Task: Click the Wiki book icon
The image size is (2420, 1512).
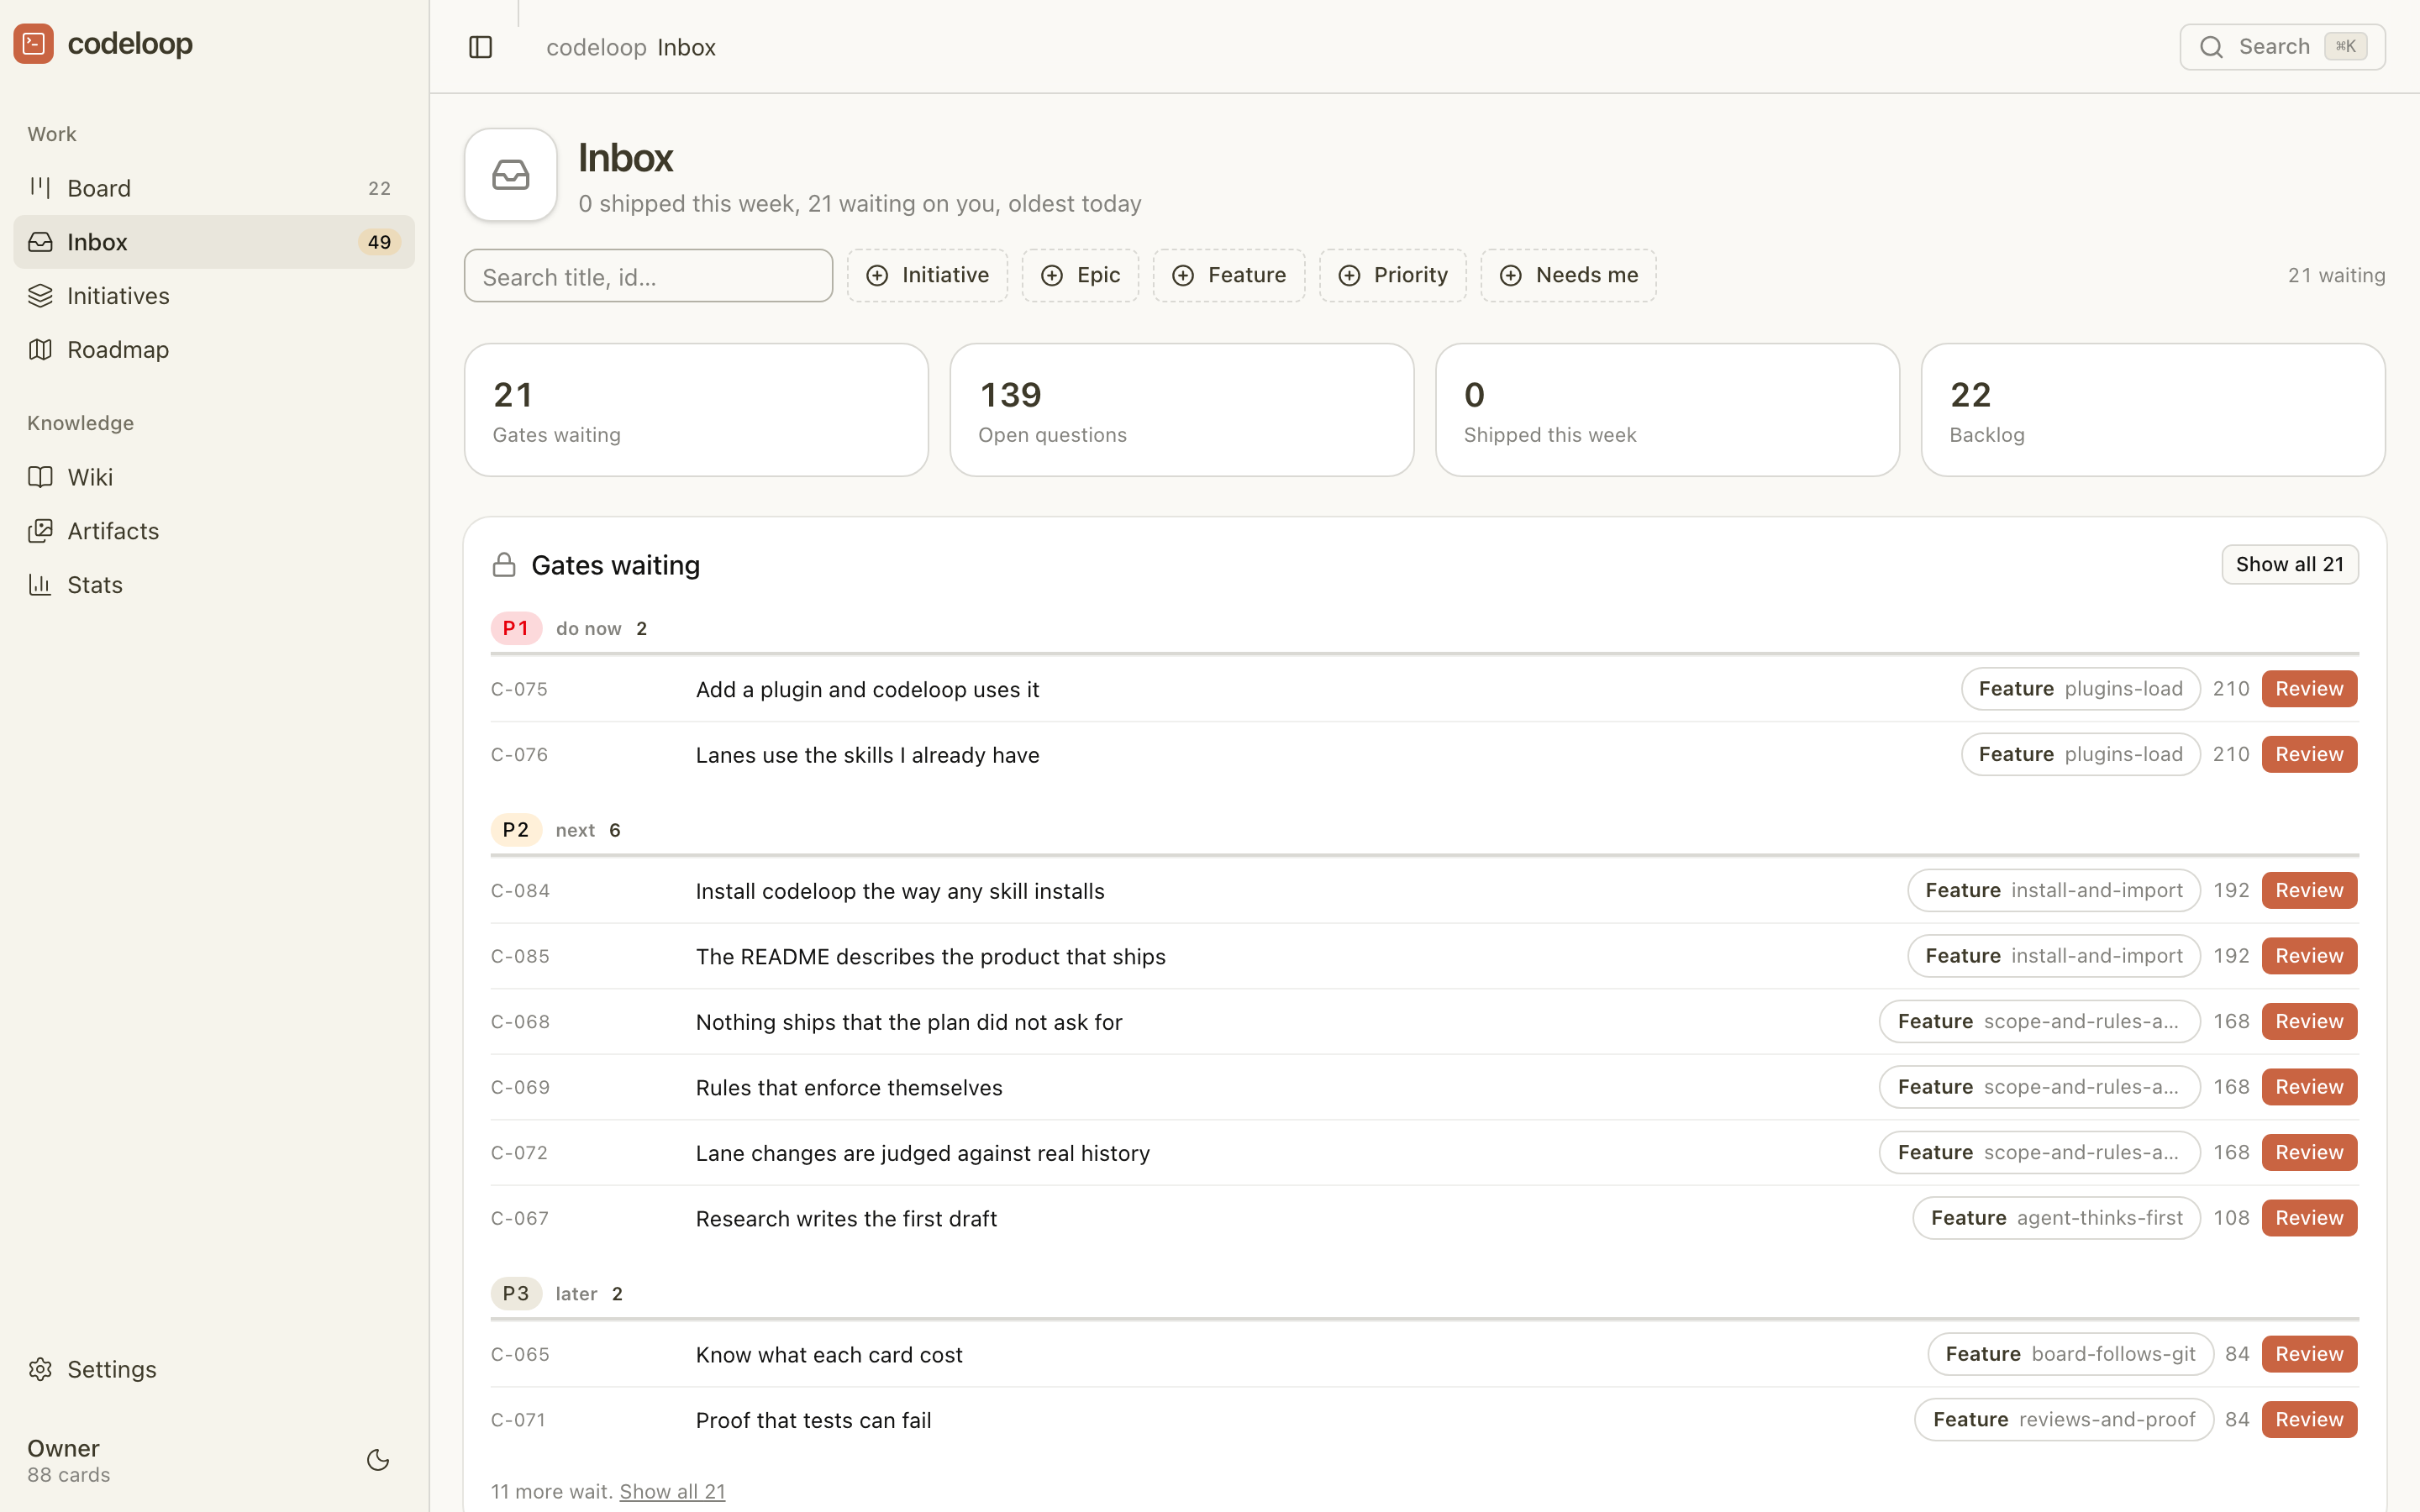Action: (x=40, y=477)
